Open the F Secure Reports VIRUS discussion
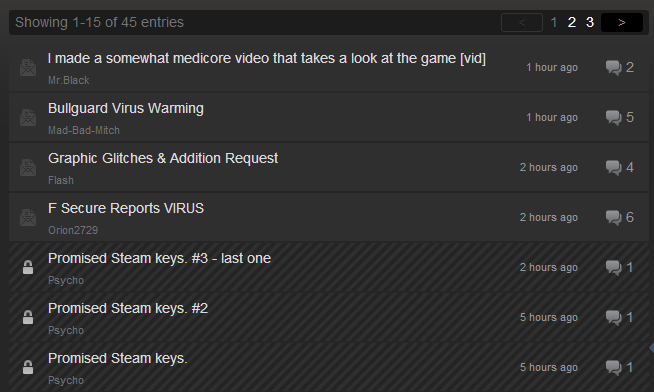The height and width of the screenshot is (392, 654). tap(126, 208)
